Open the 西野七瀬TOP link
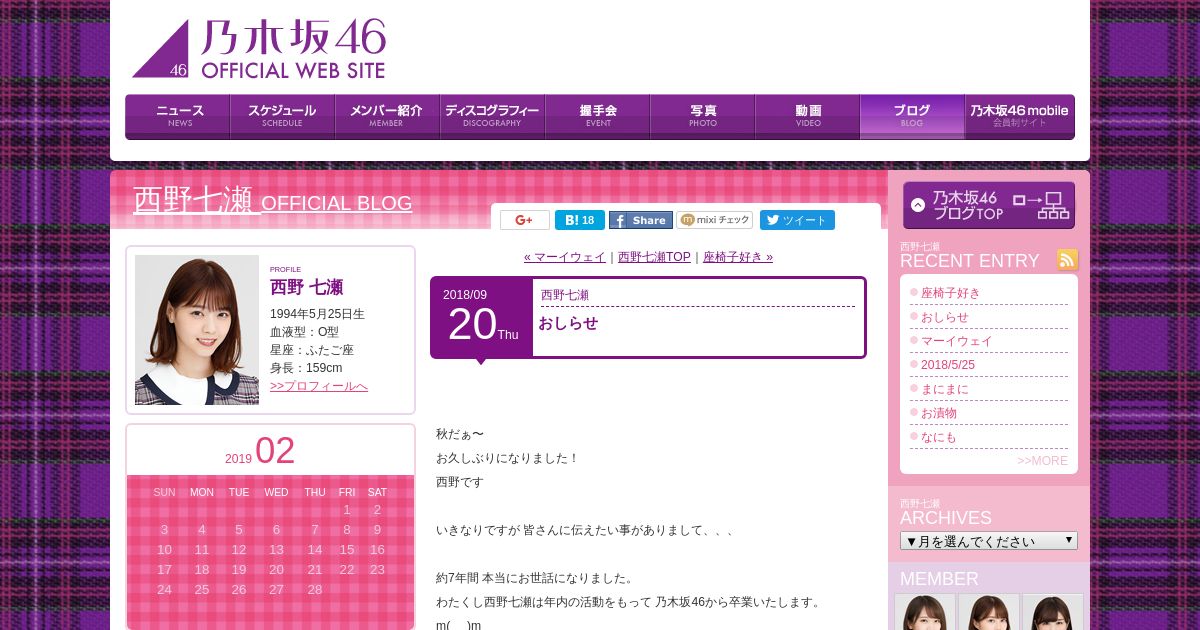 654,257
